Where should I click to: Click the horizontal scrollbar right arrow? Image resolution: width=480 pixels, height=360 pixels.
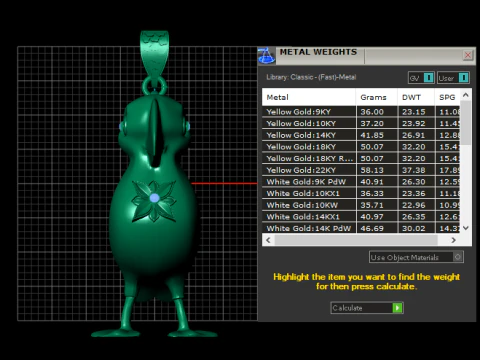coord(453,240)
